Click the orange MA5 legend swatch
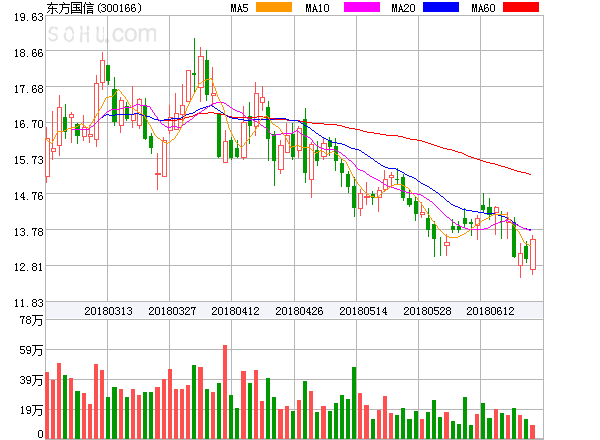This screenshot has width=600, height=440. (275, 8)
